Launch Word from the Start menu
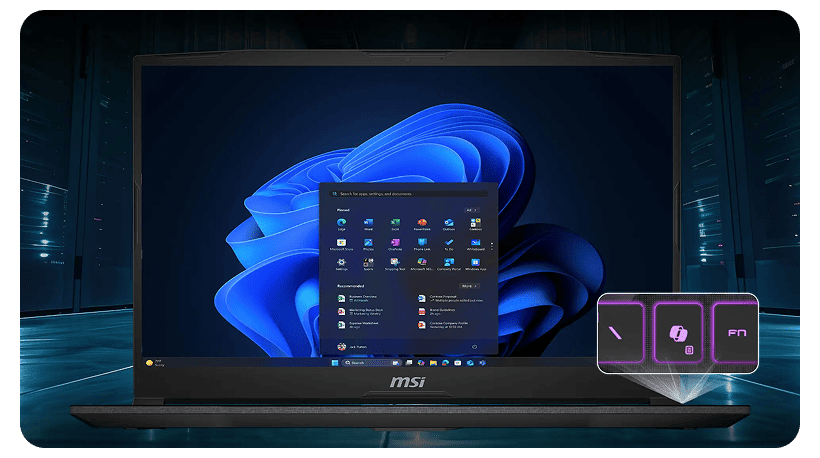 pyautogui.click(x=368, y=223)
